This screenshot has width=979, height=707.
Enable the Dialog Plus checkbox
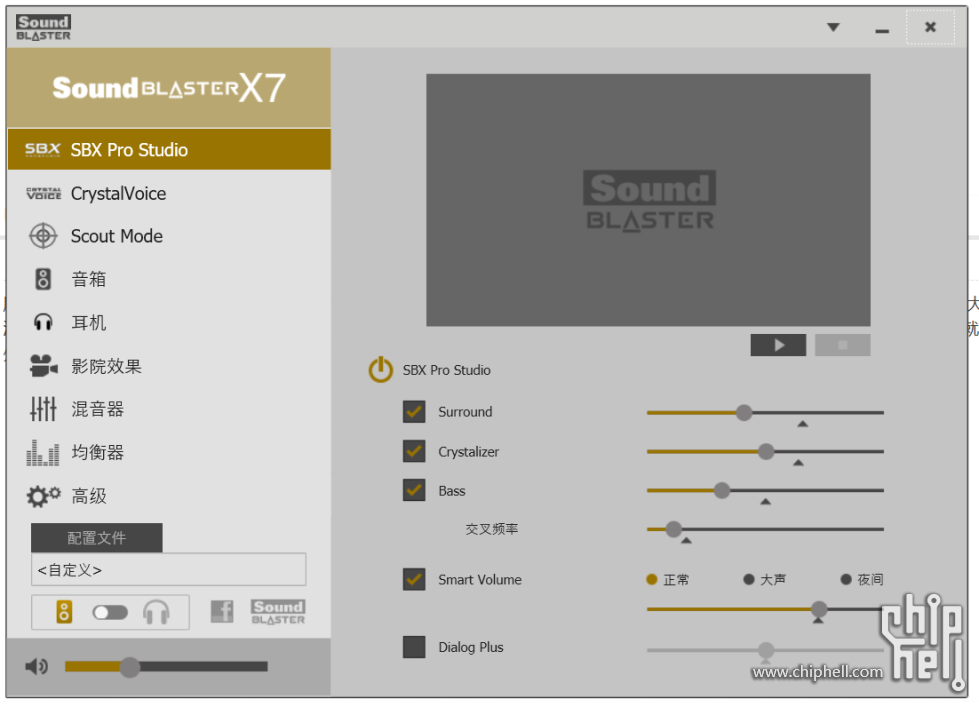[x=414, y=647]
